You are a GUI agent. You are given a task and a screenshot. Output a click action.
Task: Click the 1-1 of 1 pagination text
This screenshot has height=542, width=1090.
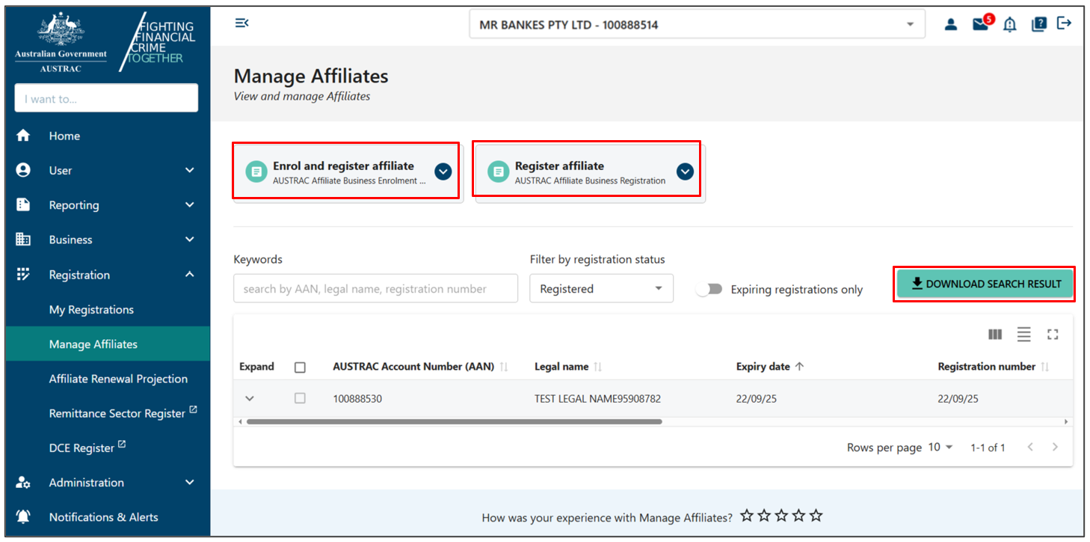(988, 447)
